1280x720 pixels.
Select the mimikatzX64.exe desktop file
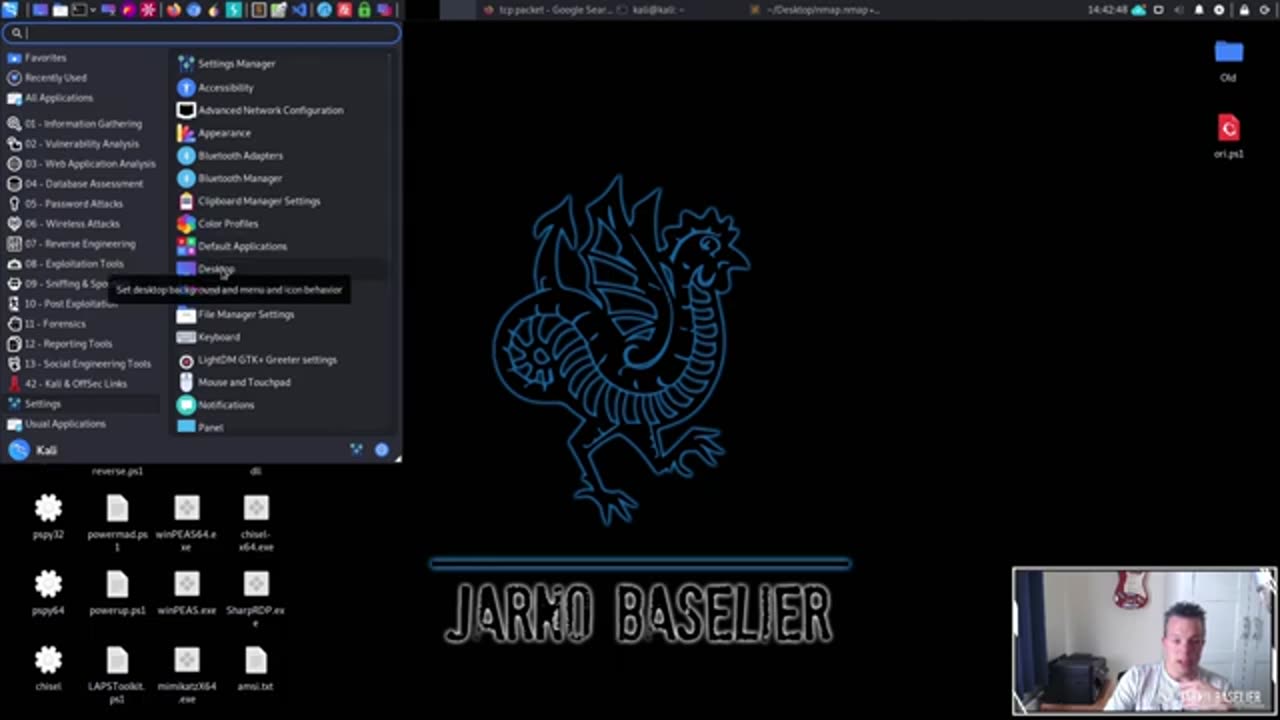tap(186, 675)
